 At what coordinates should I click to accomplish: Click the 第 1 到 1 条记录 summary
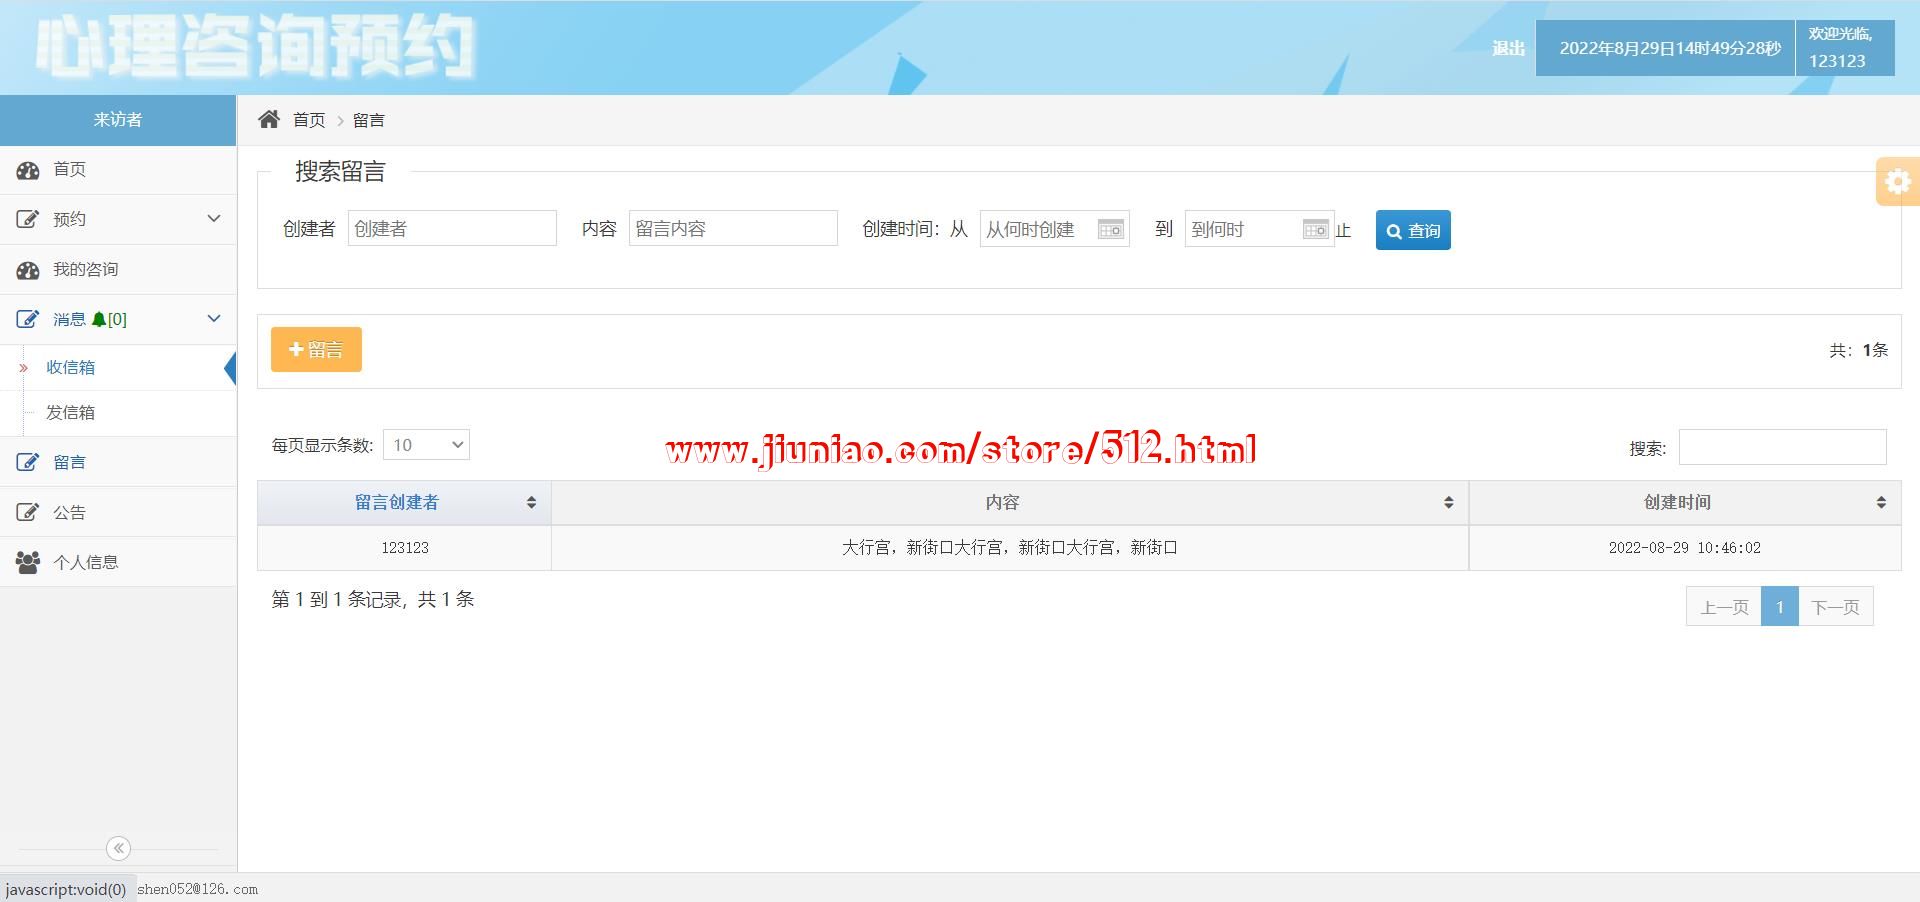[x=373, y=599]
